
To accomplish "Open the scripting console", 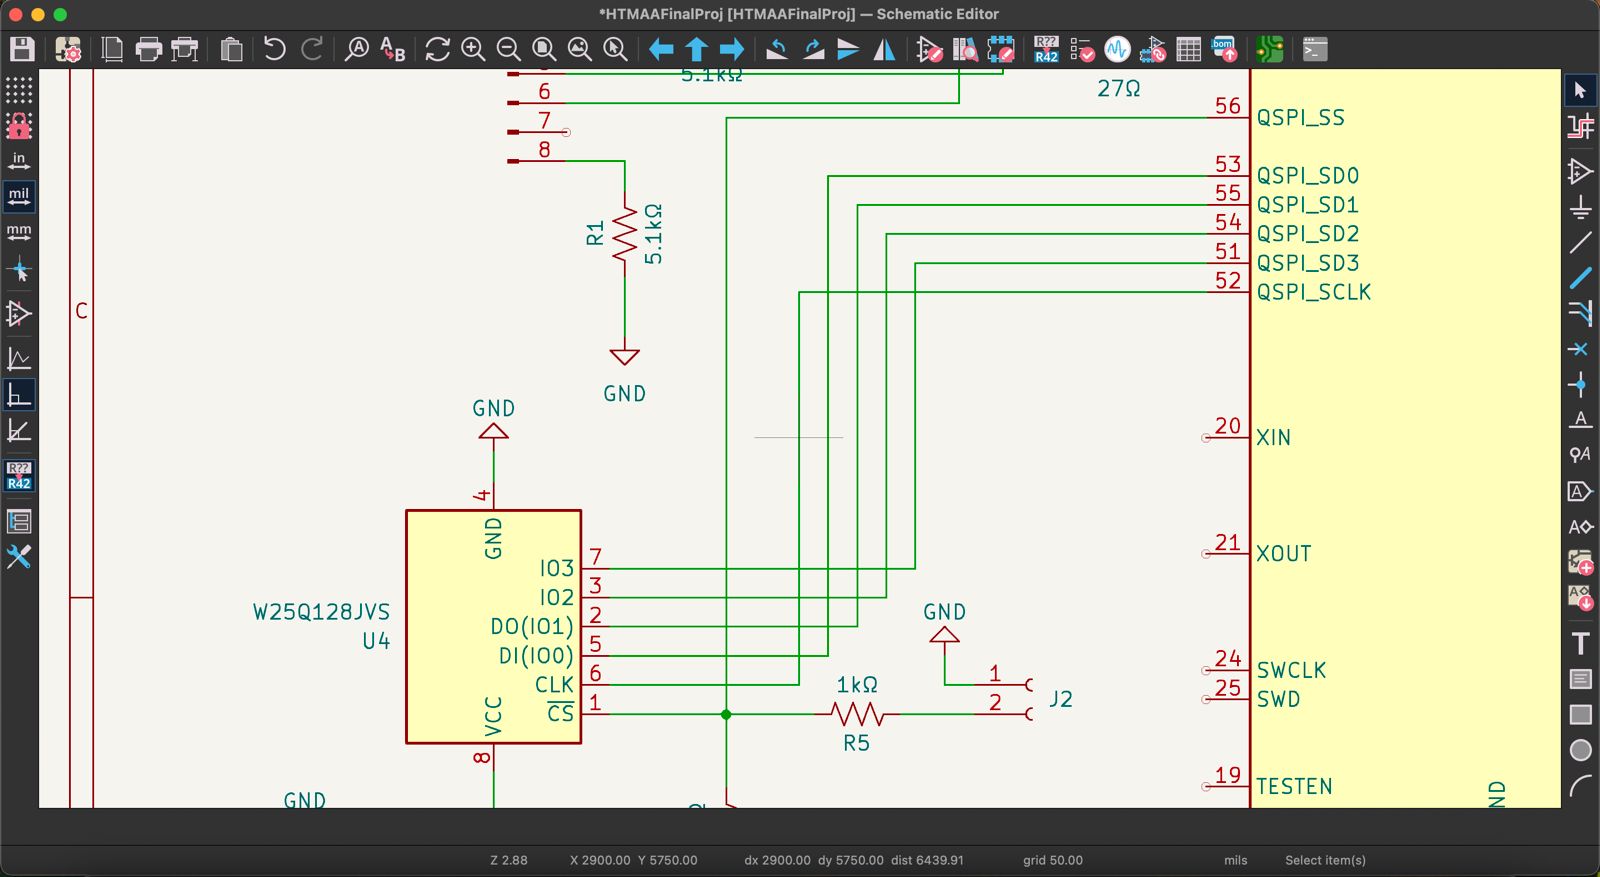I will tap(1315, 49).
